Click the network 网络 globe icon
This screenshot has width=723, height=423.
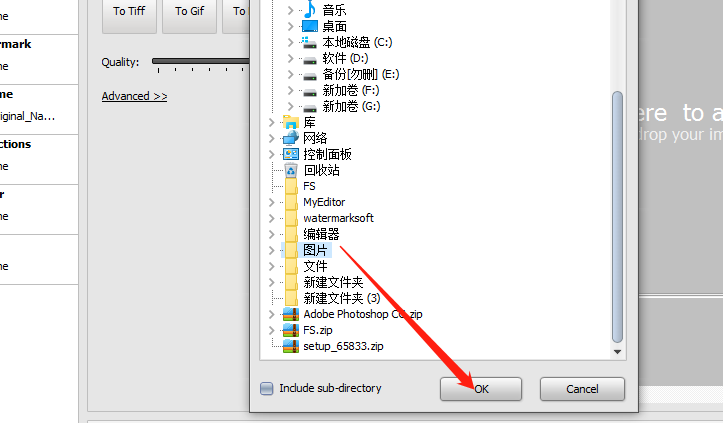click(291, 138)
